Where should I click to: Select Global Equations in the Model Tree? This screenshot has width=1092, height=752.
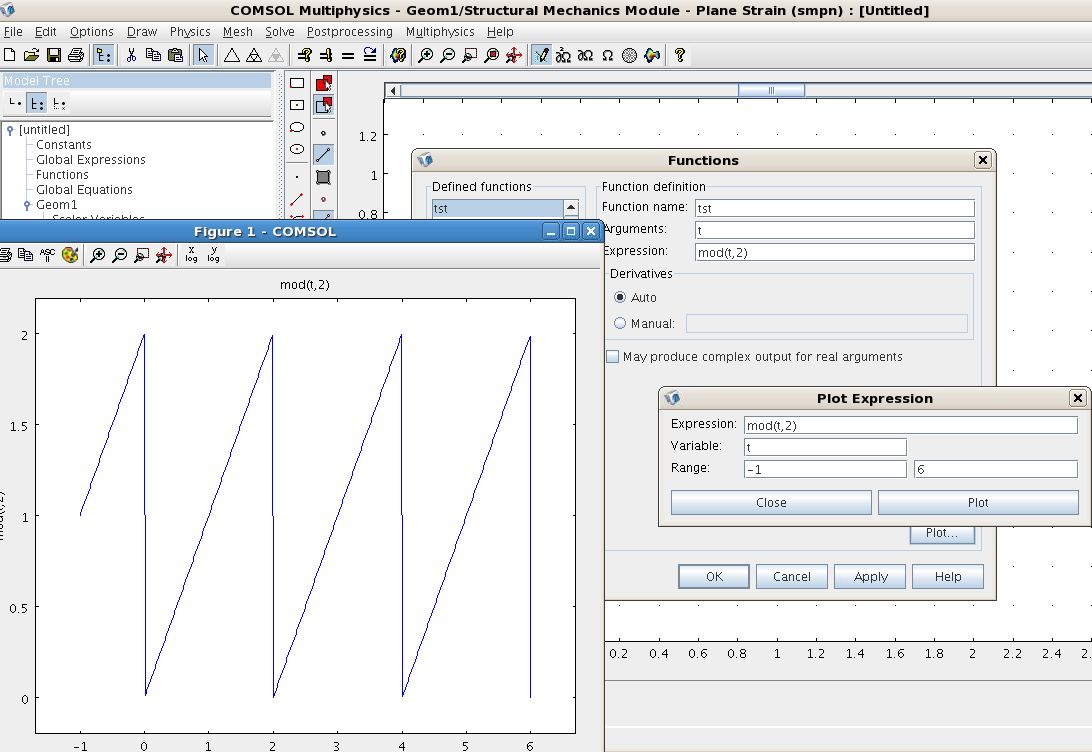pyautogui.click(x=84, y=190)
